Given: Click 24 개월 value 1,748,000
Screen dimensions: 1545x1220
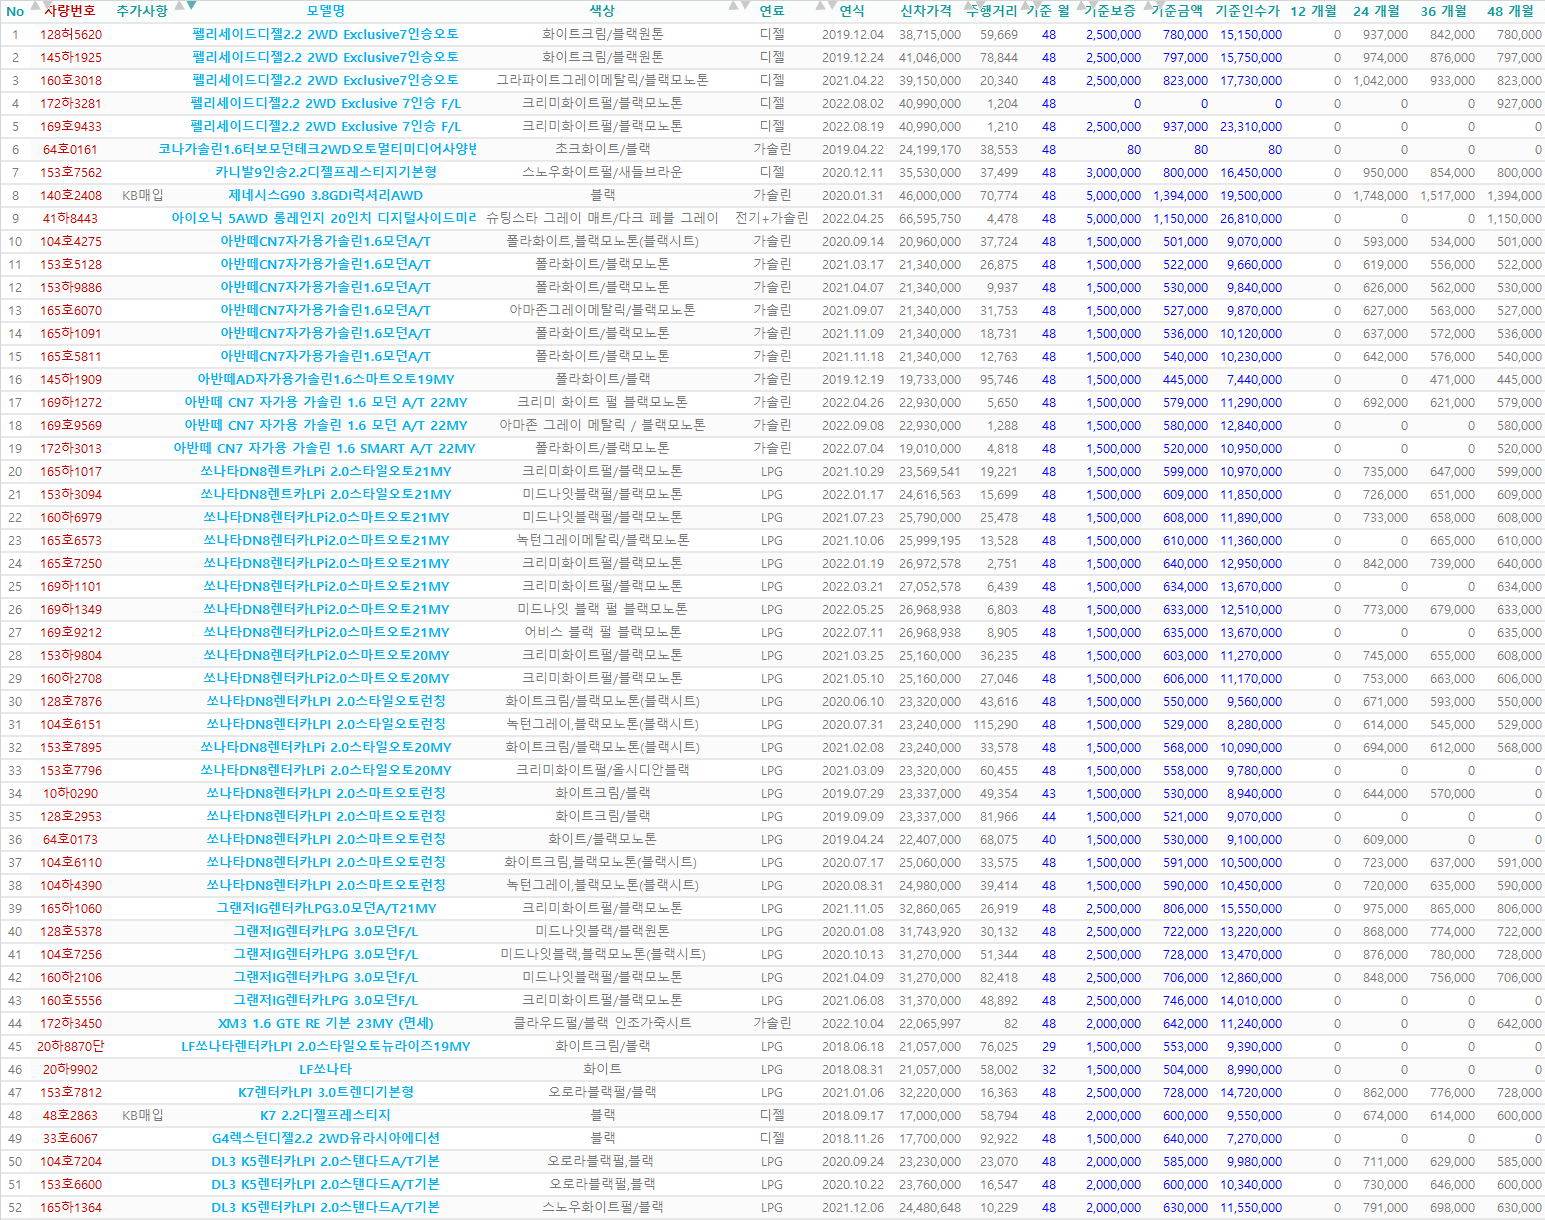Looking at the screenshot, I should [x=1381, y=195].
